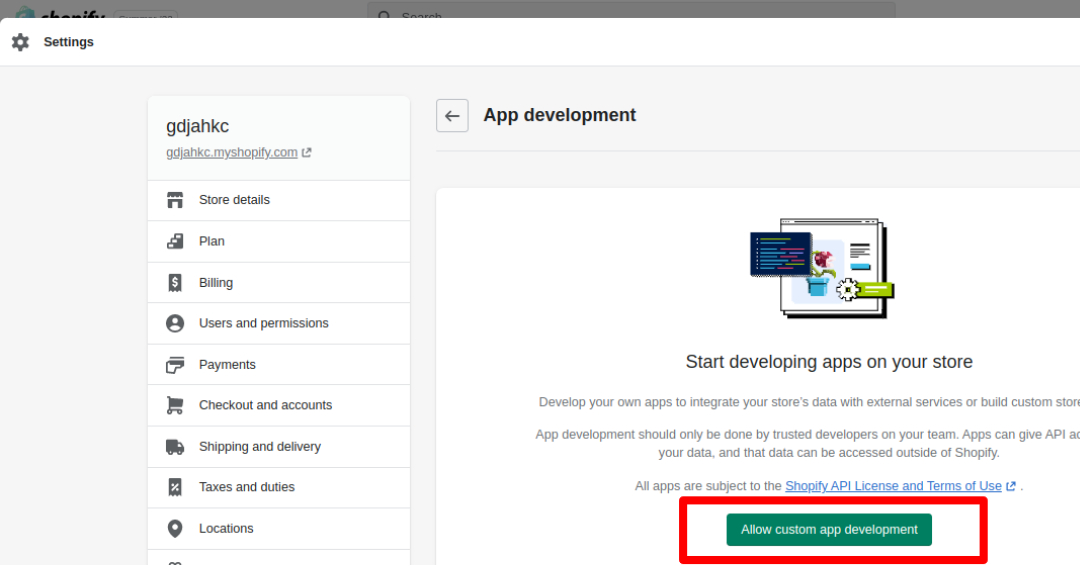Viewport: 1080px width, 566px height.
Task: Click the App development heading
Action: pos(559,115)
